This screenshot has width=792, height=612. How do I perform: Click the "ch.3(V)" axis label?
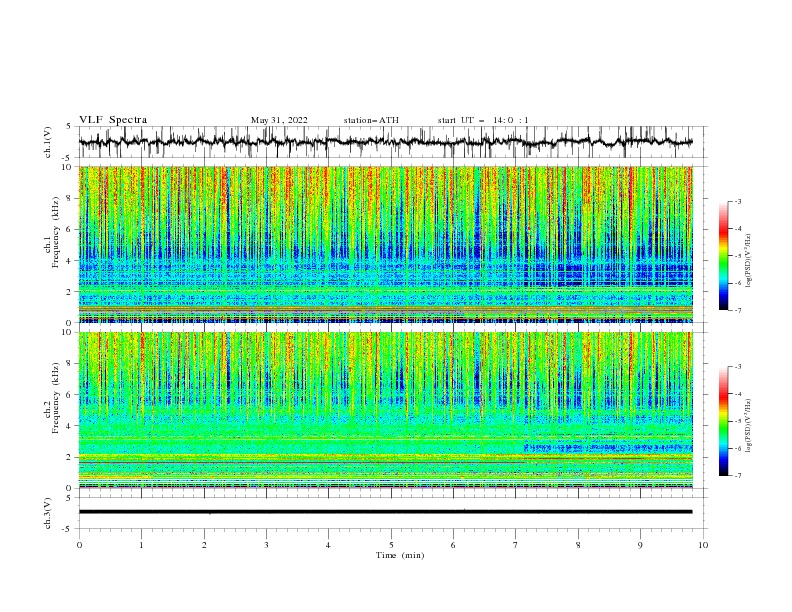tap(48, 513)
